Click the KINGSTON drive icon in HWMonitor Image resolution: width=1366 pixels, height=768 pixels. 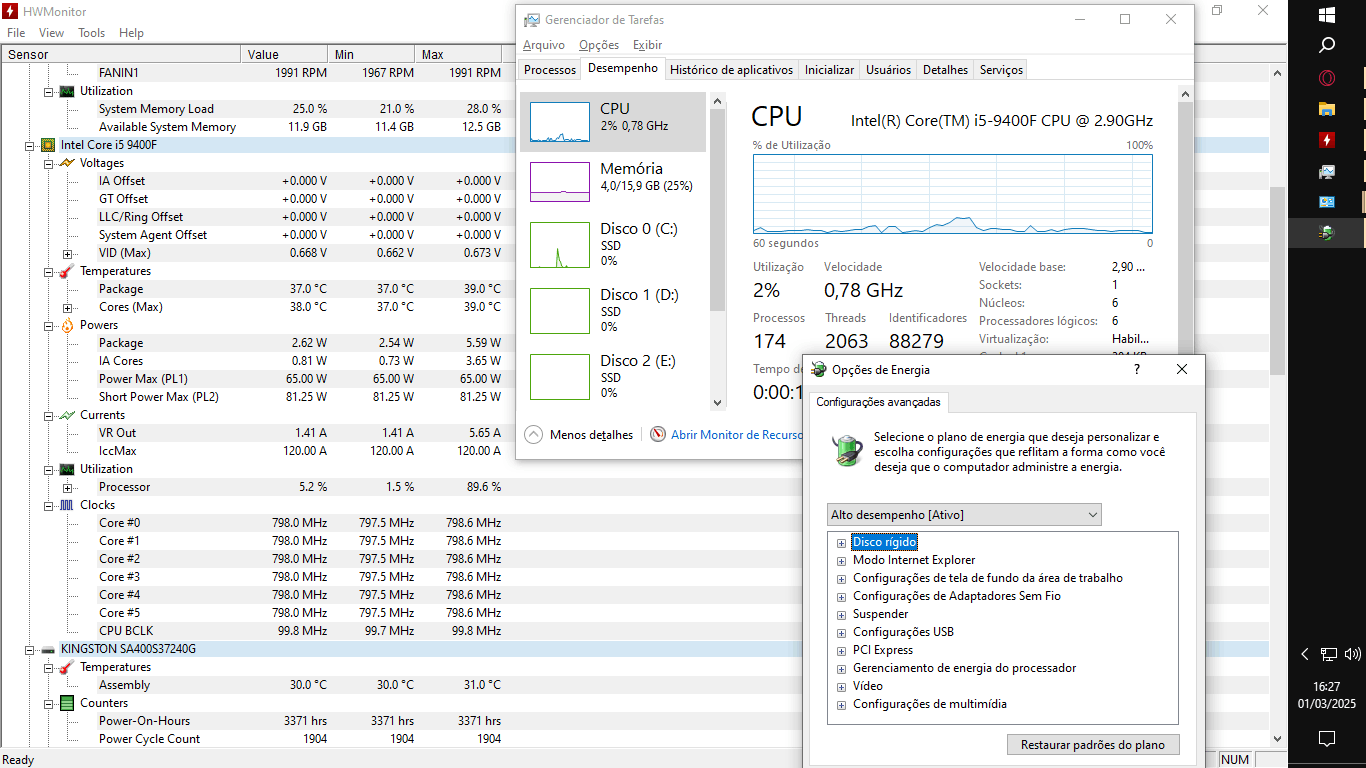pos(47,649)
